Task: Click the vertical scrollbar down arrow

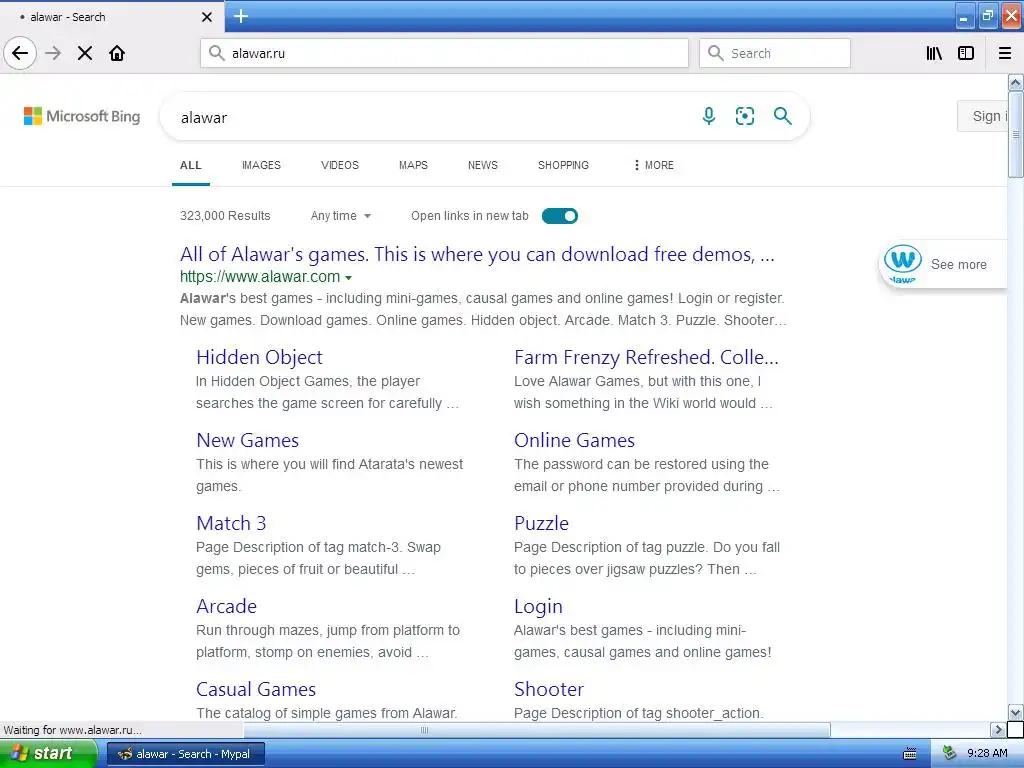Action: (1015, 712)
